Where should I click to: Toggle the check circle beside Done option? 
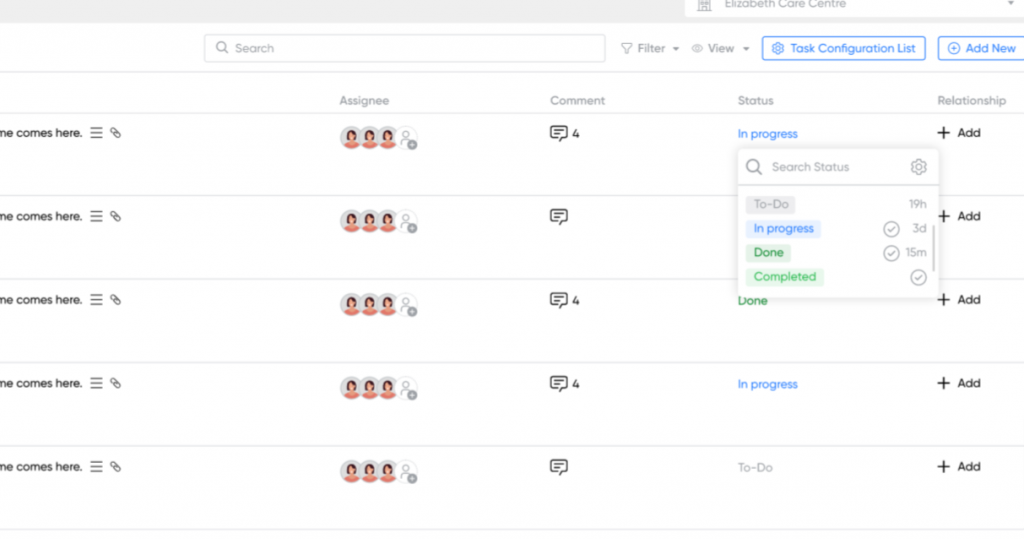[891, 253]
